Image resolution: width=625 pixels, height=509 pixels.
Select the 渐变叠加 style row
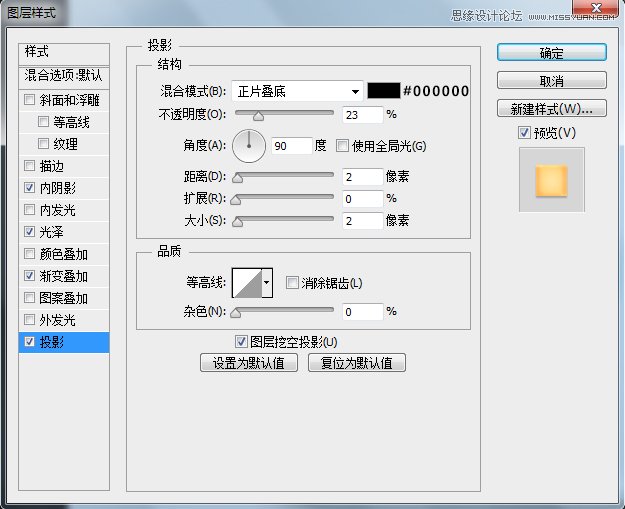(x=64, y=276)
